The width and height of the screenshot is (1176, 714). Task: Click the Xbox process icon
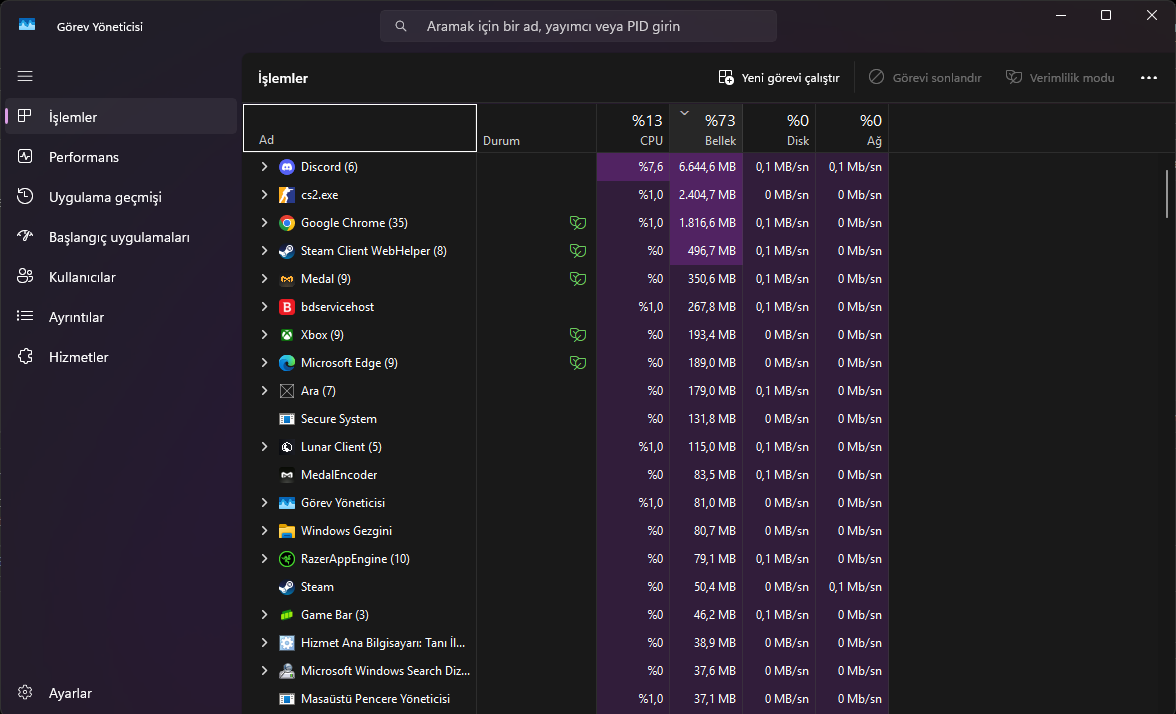(x=287, y=335)
